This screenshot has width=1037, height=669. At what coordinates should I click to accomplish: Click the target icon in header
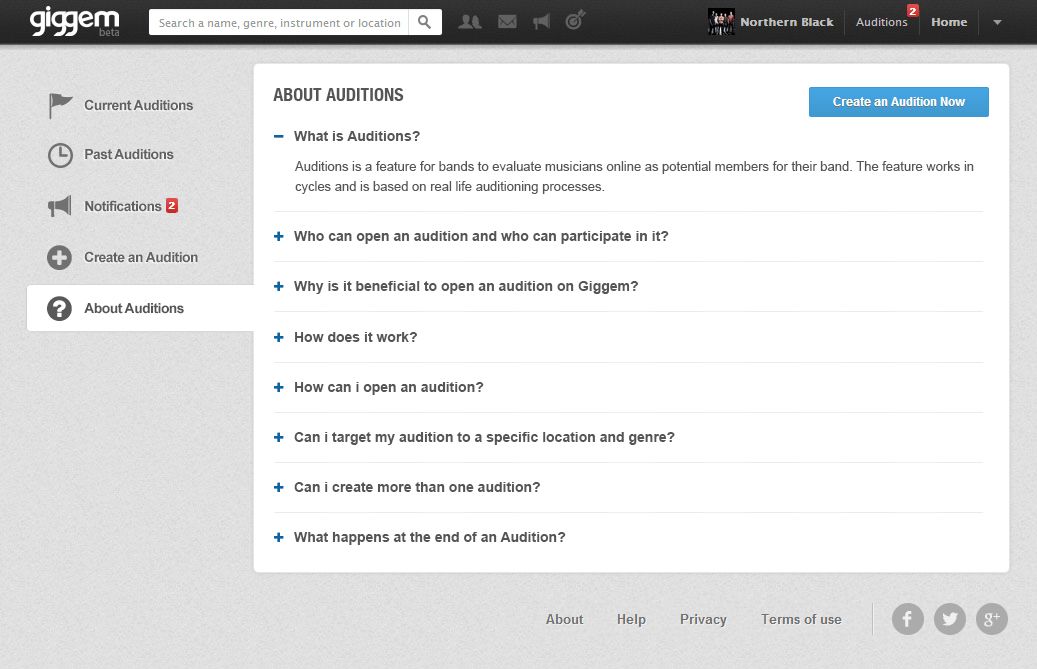click(x=575, y=20)
